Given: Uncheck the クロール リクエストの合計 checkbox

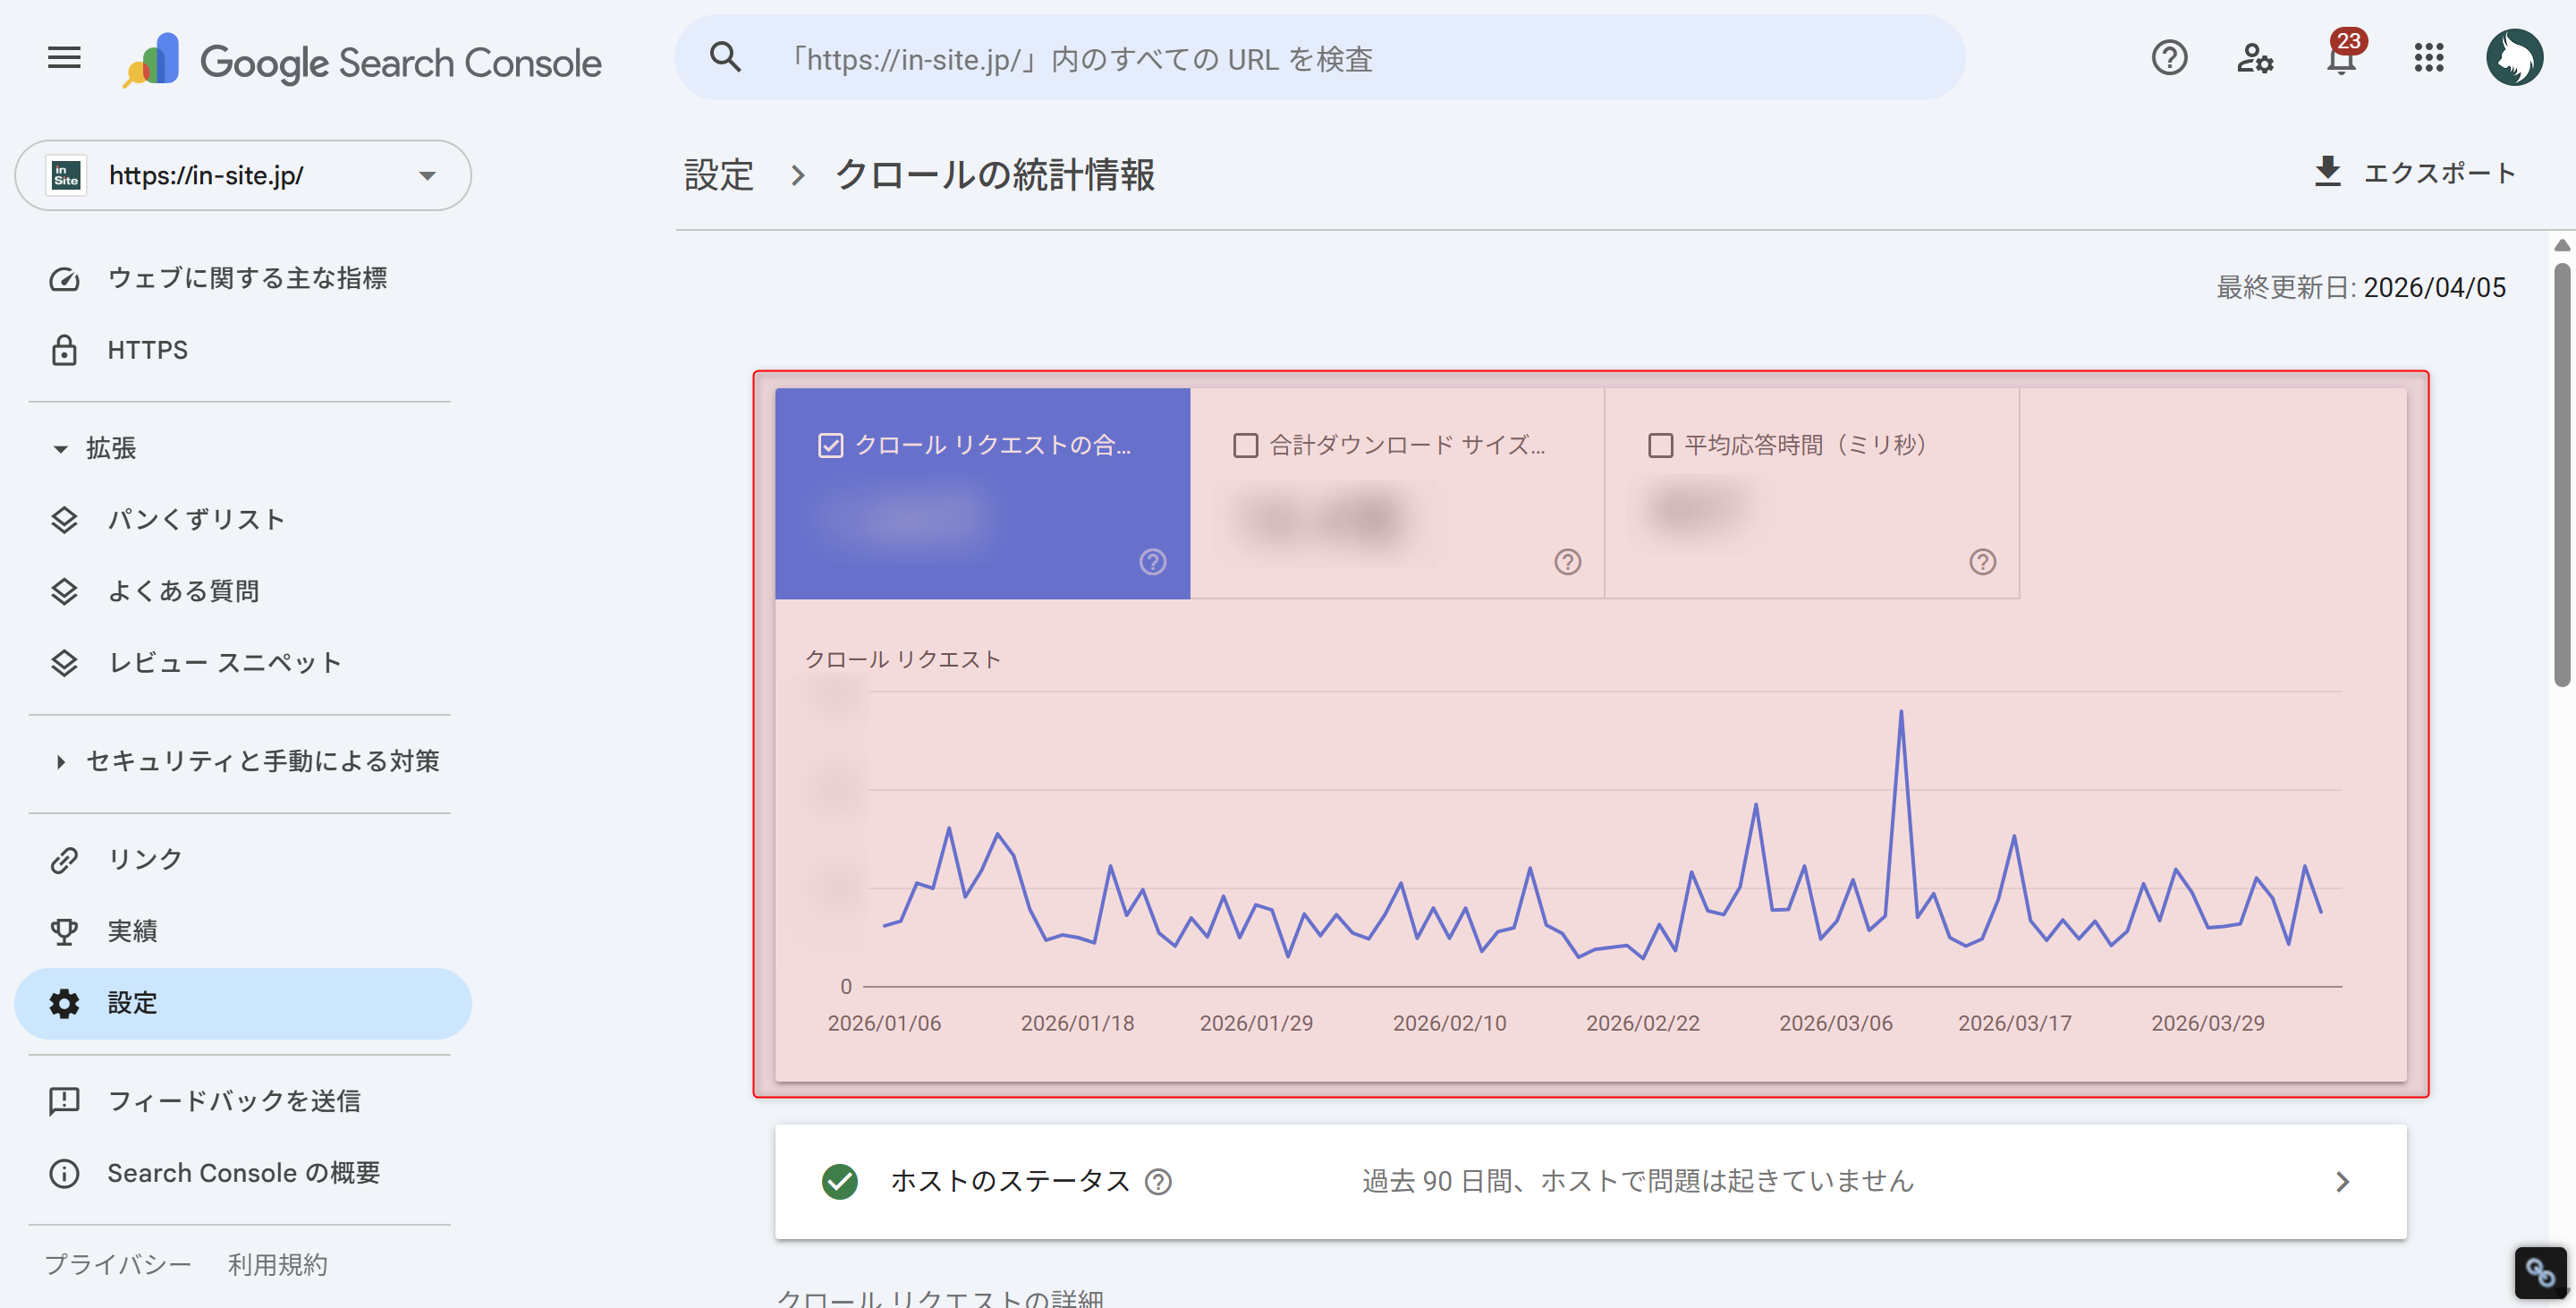Looking at the screenshot, I should click(x=830, y=446).
